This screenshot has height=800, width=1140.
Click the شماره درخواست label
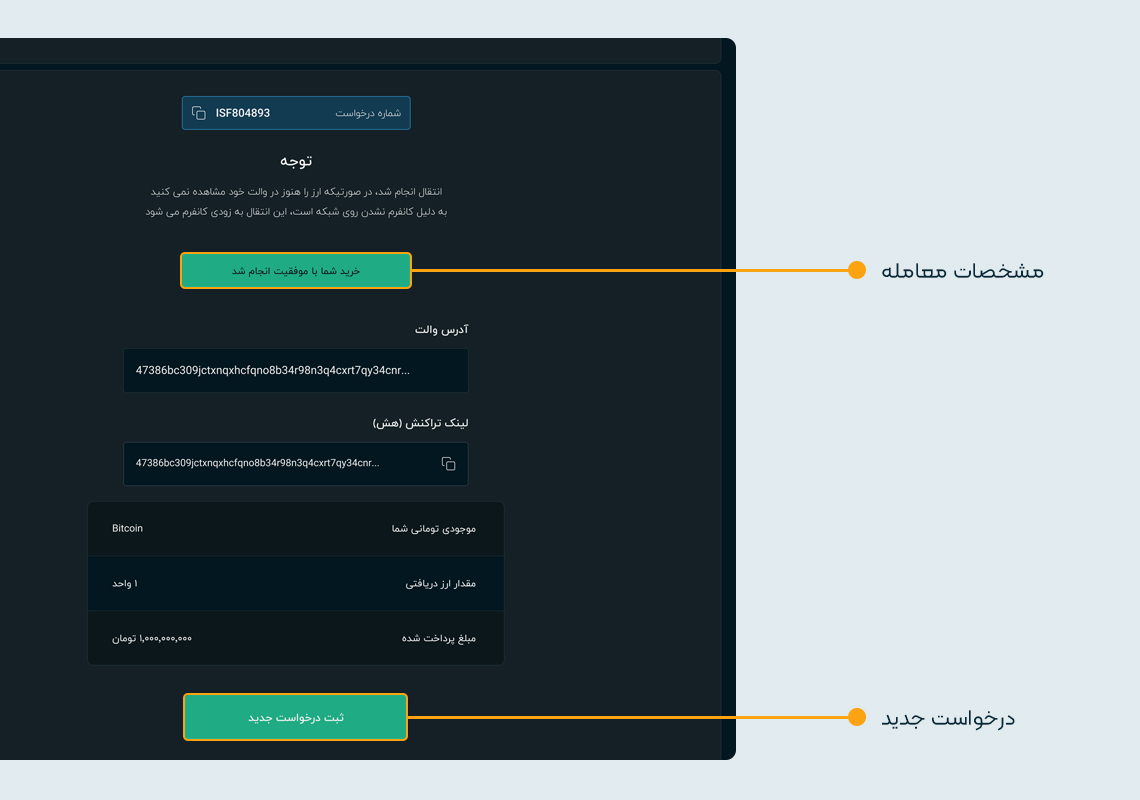(x=368, y=113)
